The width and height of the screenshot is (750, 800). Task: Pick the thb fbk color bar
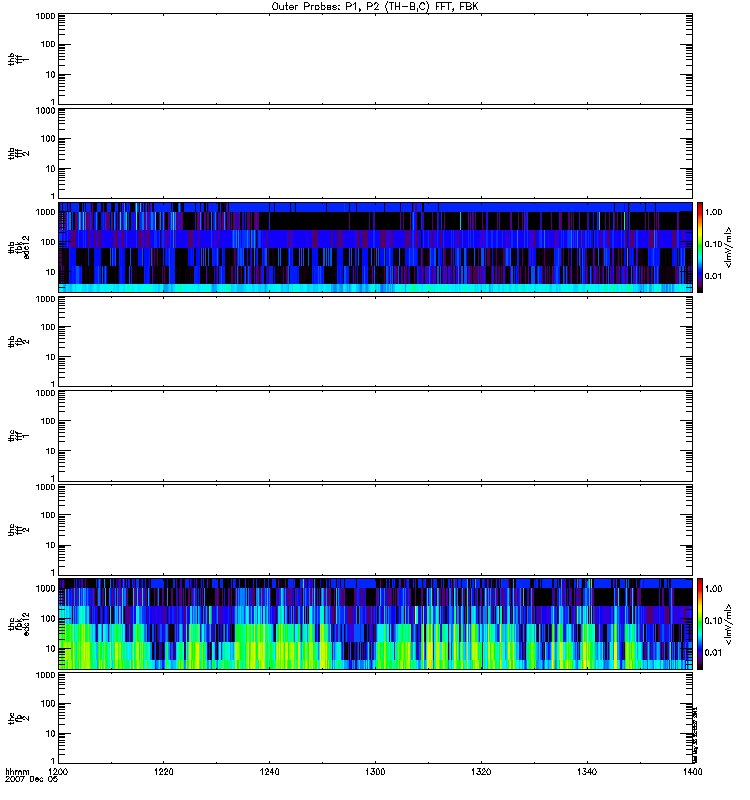tap(700, 247)
